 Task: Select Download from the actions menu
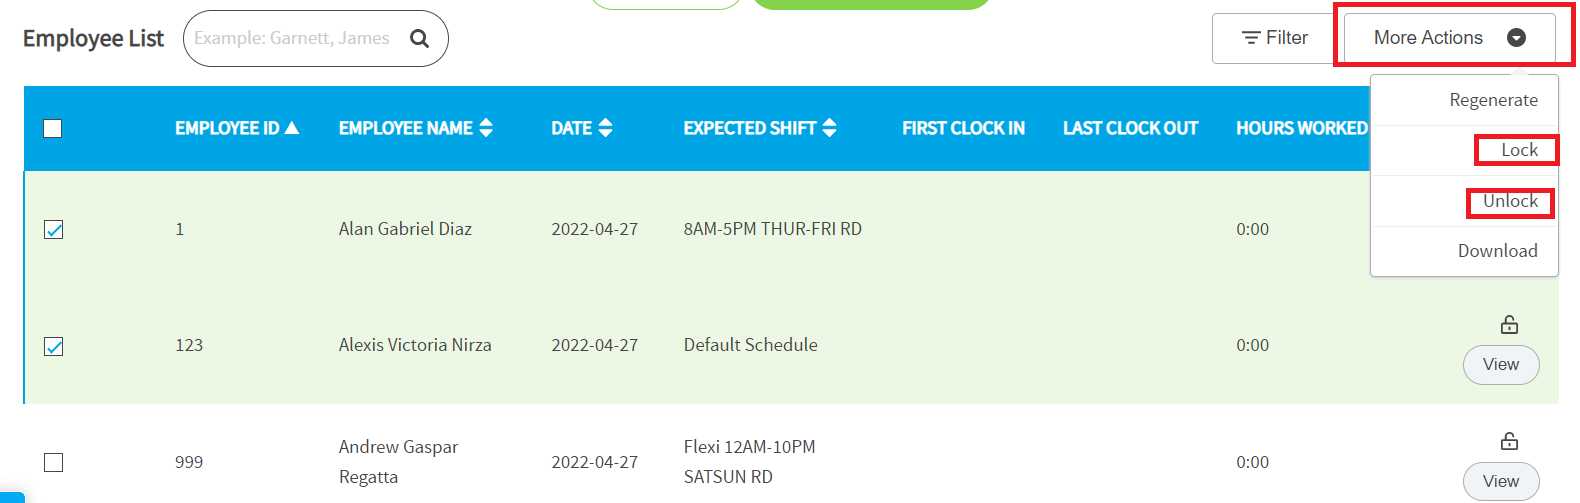click(x=1497, y=251)
